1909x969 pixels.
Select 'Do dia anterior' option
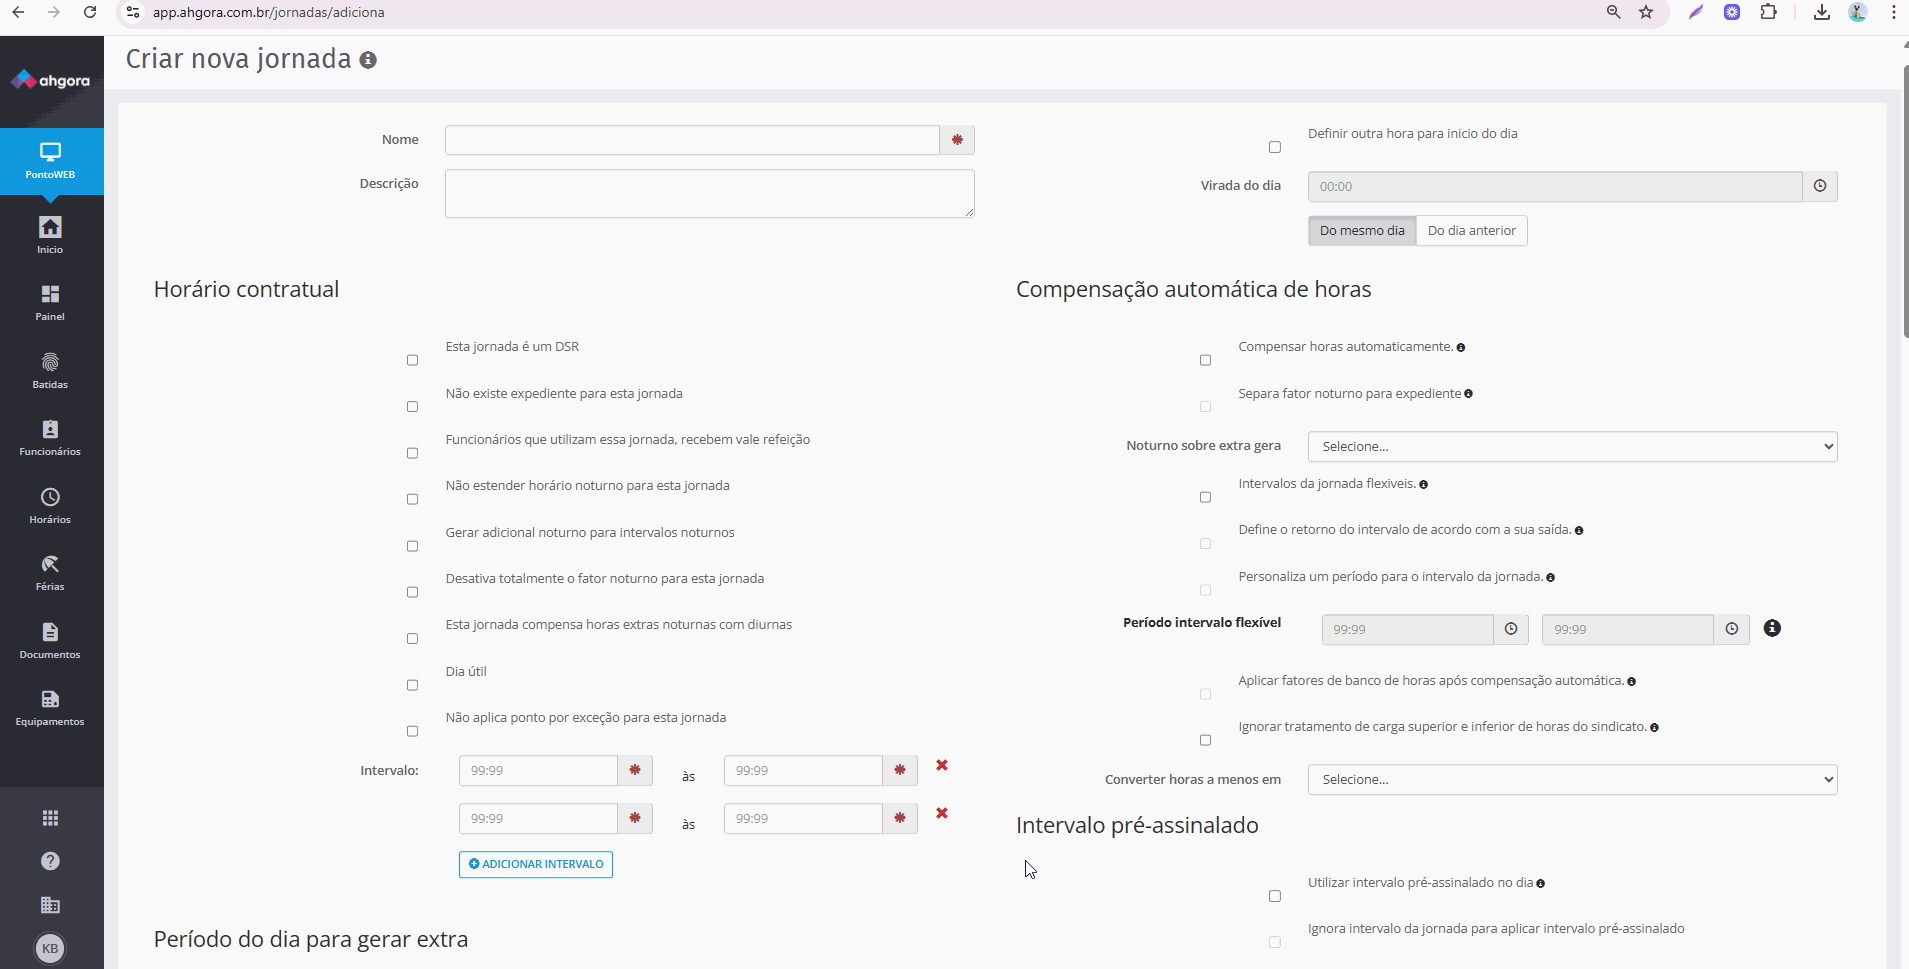tap(1471, 230)
